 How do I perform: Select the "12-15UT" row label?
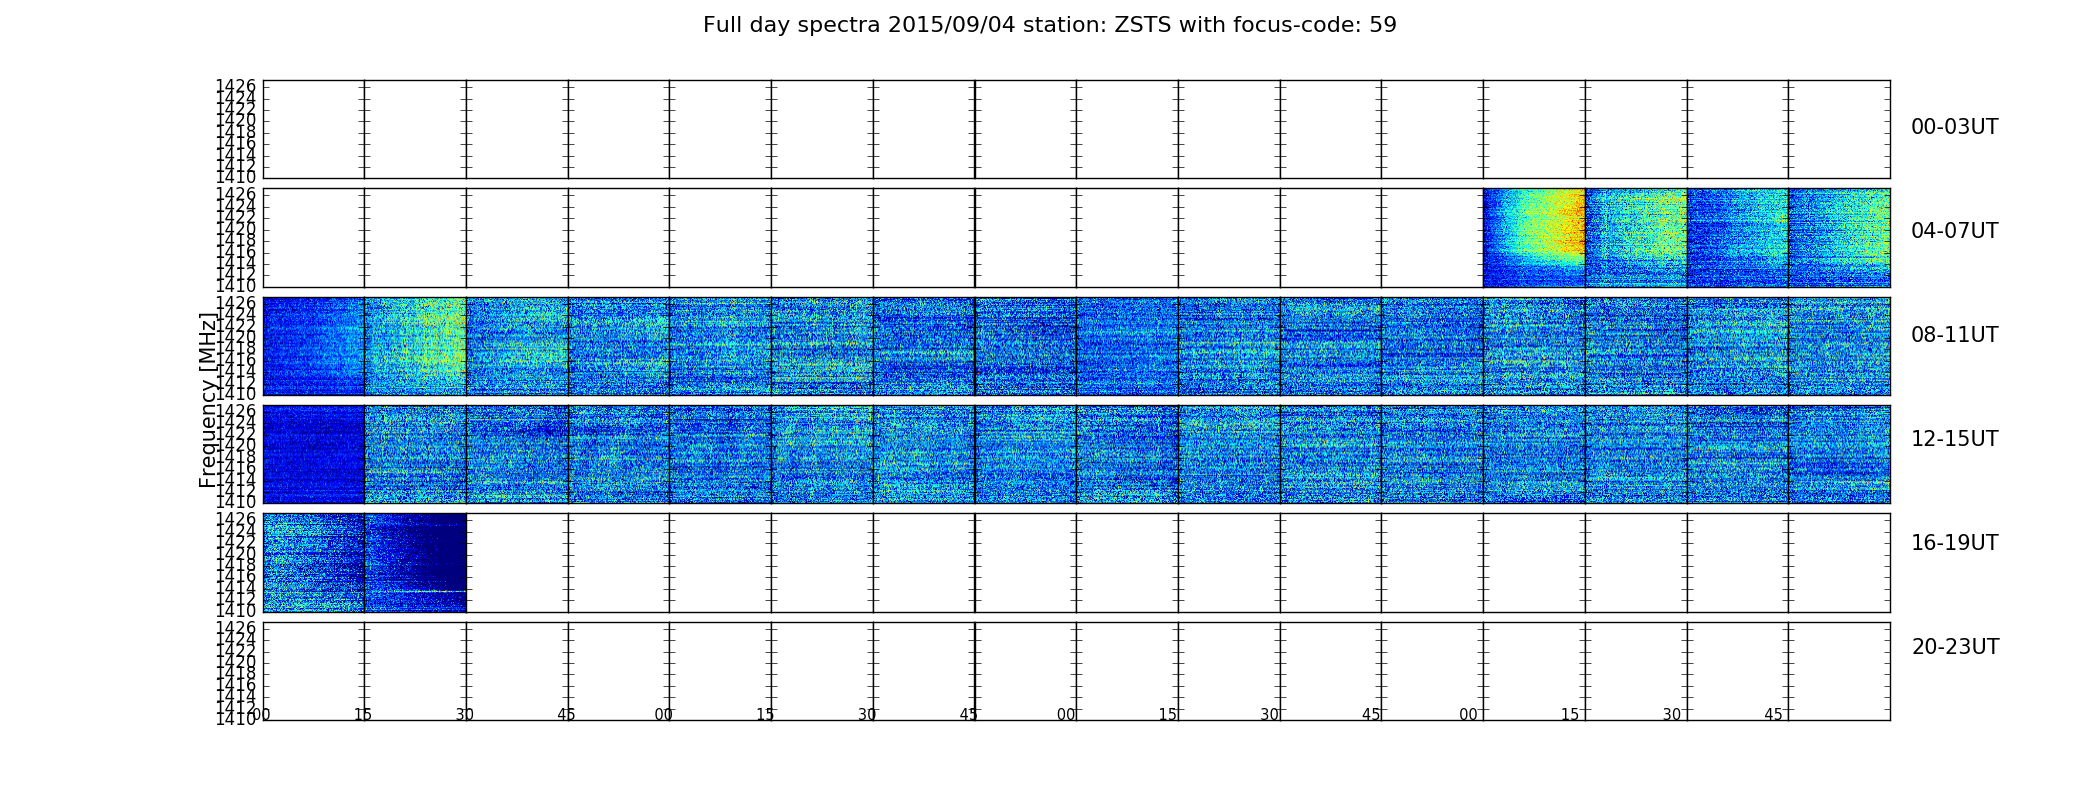[1954, 439]
